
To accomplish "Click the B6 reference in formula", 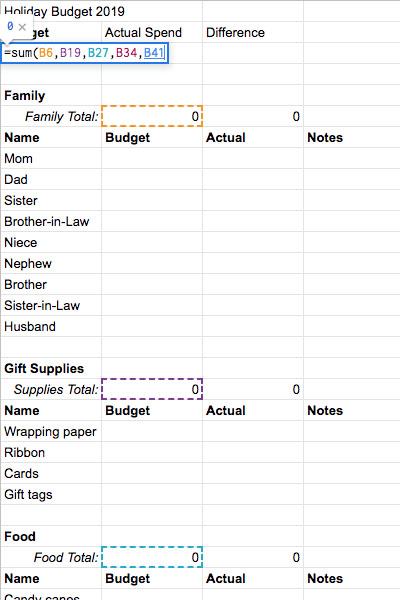I will [x=46, y=53].
